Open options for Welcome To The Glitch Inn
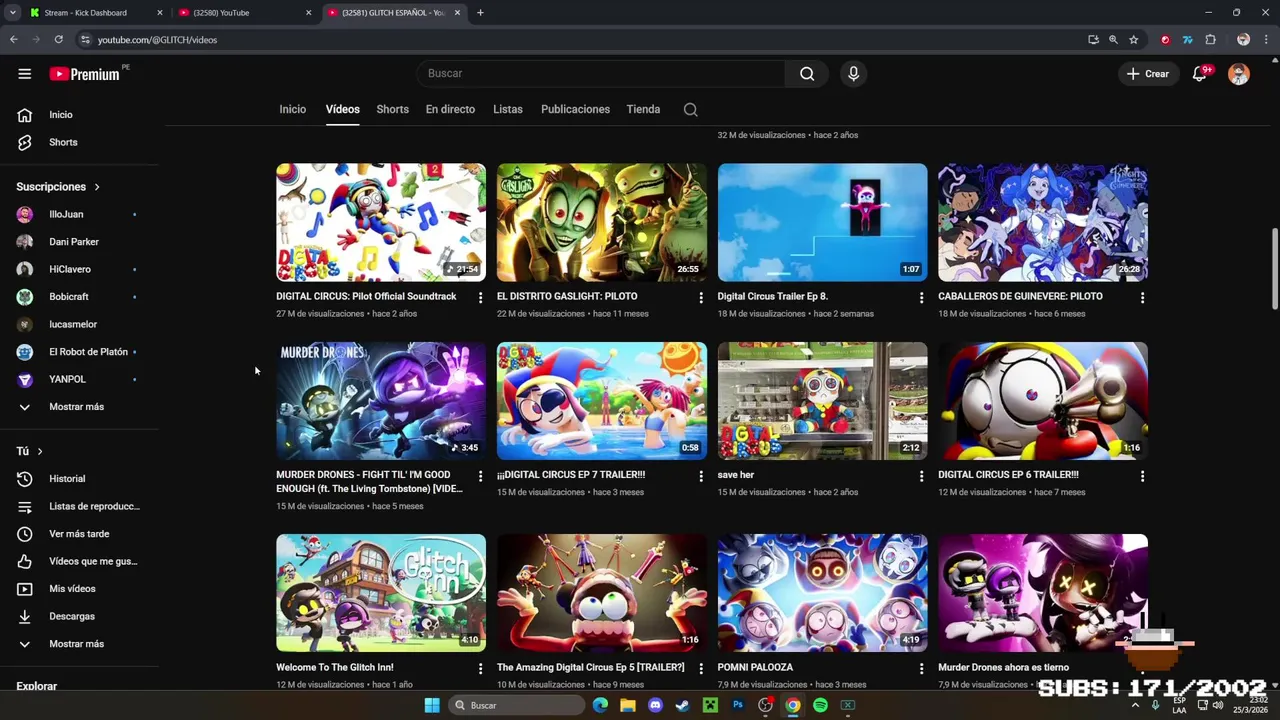 480,669
